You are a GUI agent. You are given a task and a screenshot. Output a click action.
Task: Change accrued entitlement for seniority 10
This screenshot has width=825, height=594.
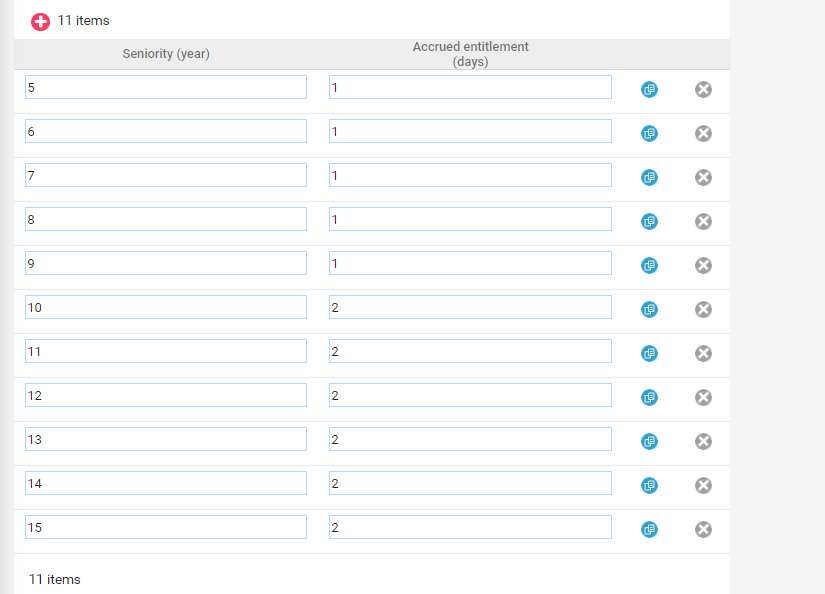coord(470,307)
